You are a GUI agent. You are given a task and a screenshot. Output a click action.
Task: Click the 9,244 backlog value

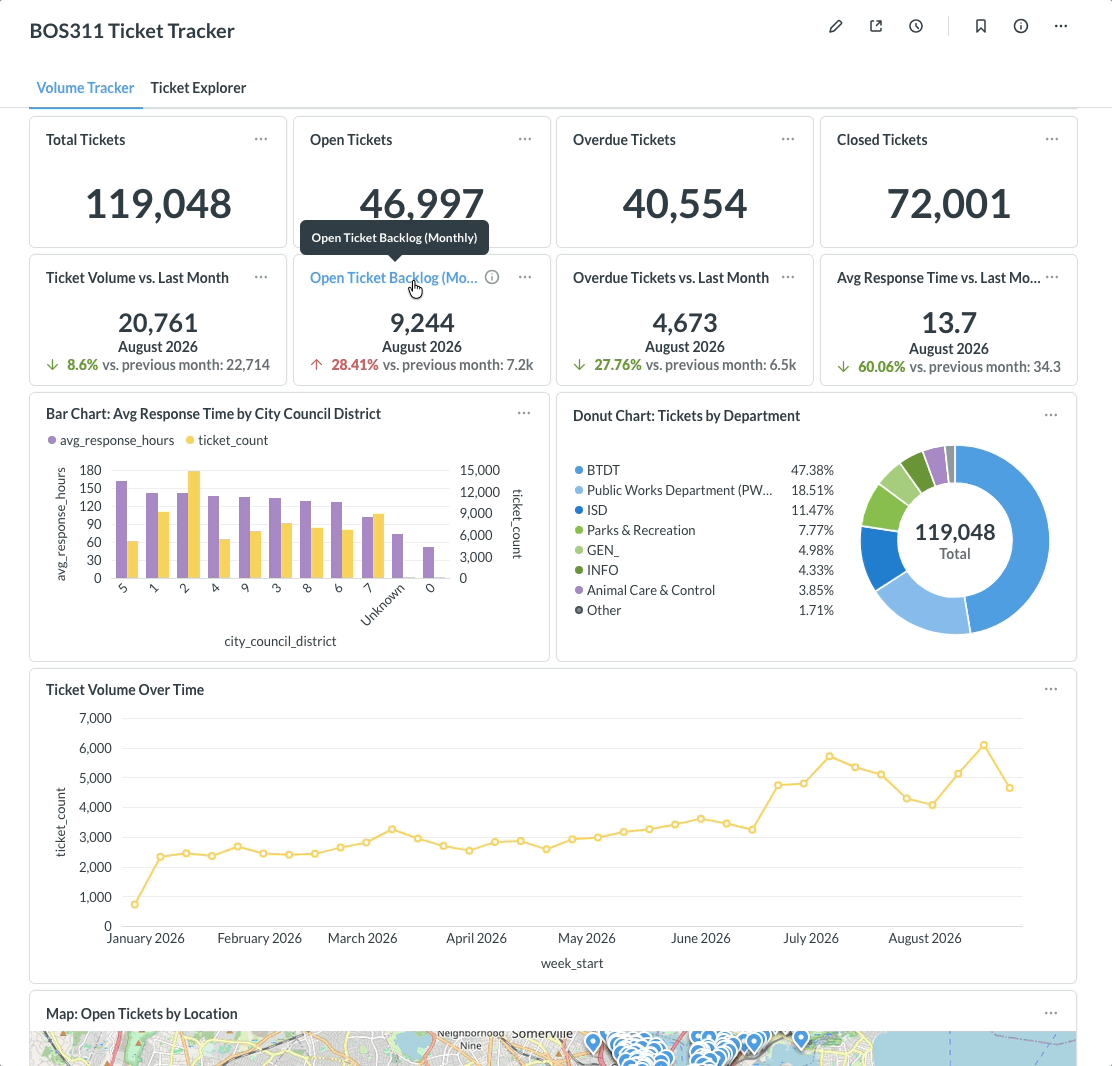coord(422,323)
